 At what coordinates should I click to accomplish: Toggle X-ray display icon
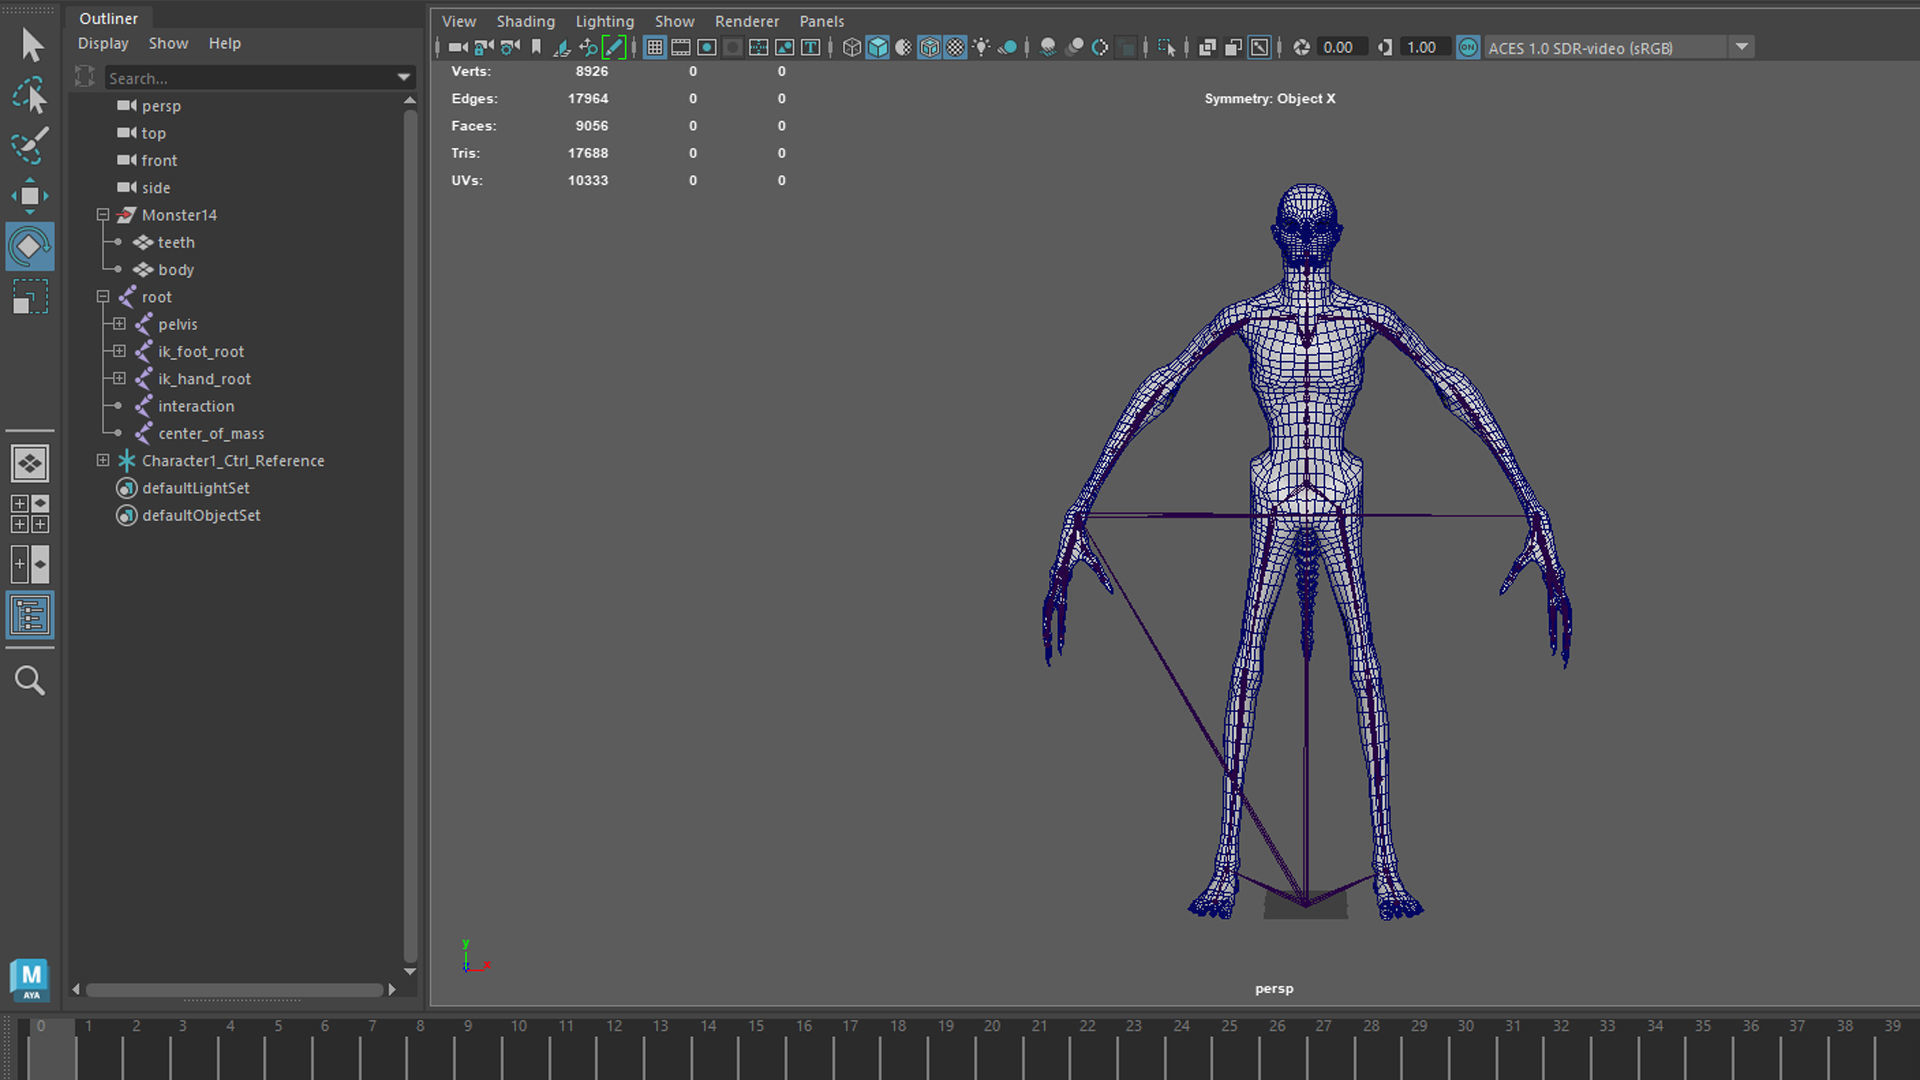point(1208,47)
